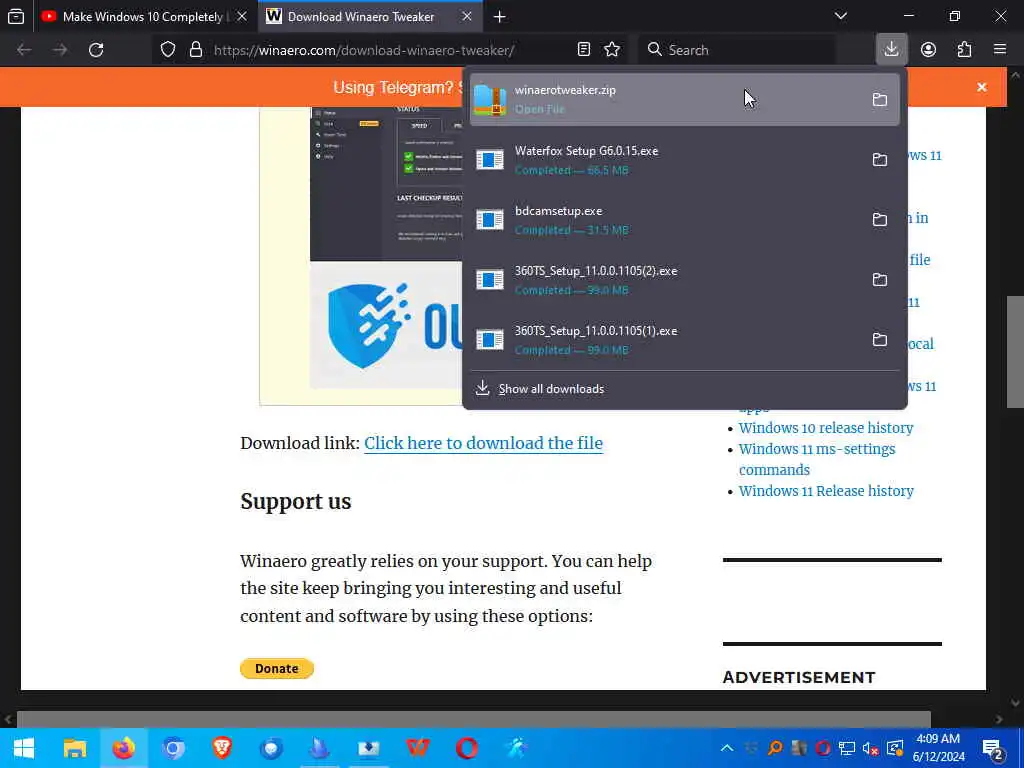Open the network tray icon
The image size is (1024, 768).
847,748
